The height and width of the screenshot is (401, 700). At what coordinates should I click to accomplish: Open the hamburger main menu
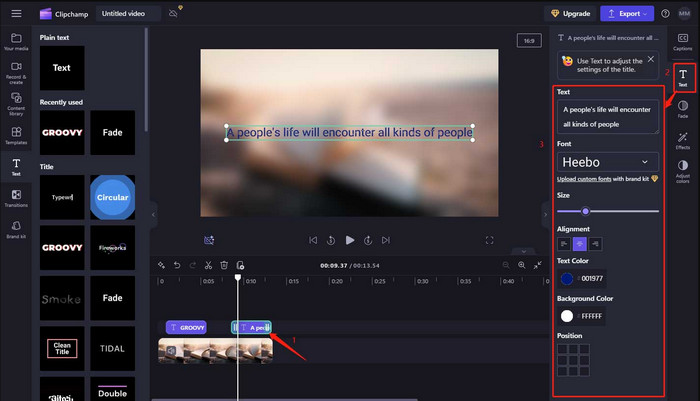(17, 13)
